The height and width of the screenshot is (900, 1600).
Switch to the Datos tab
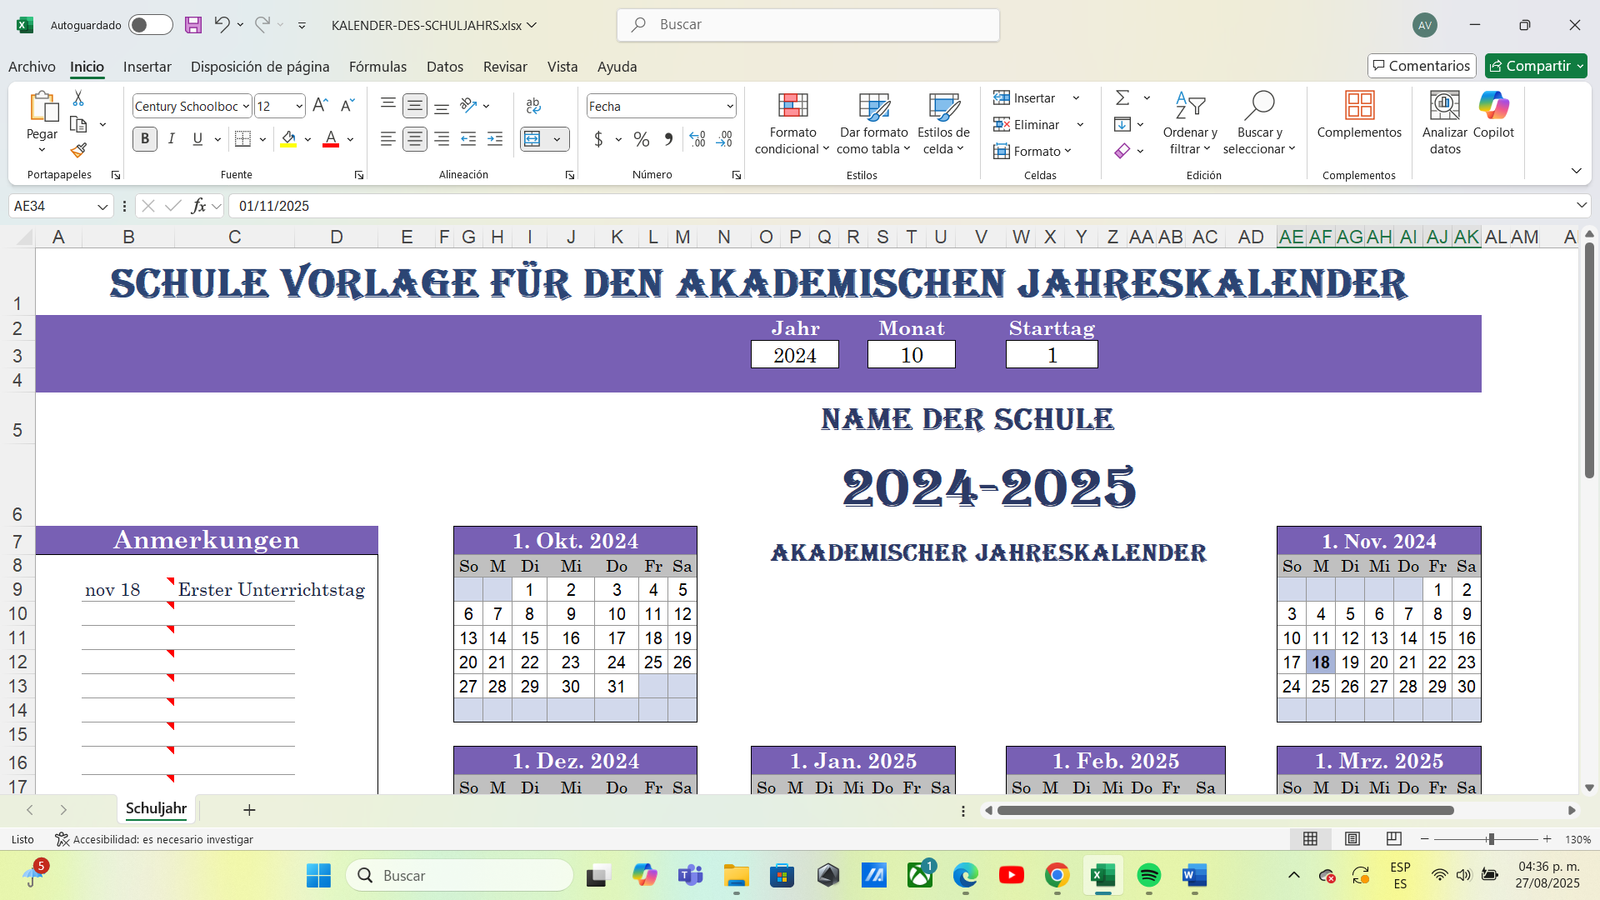point(445,66)
